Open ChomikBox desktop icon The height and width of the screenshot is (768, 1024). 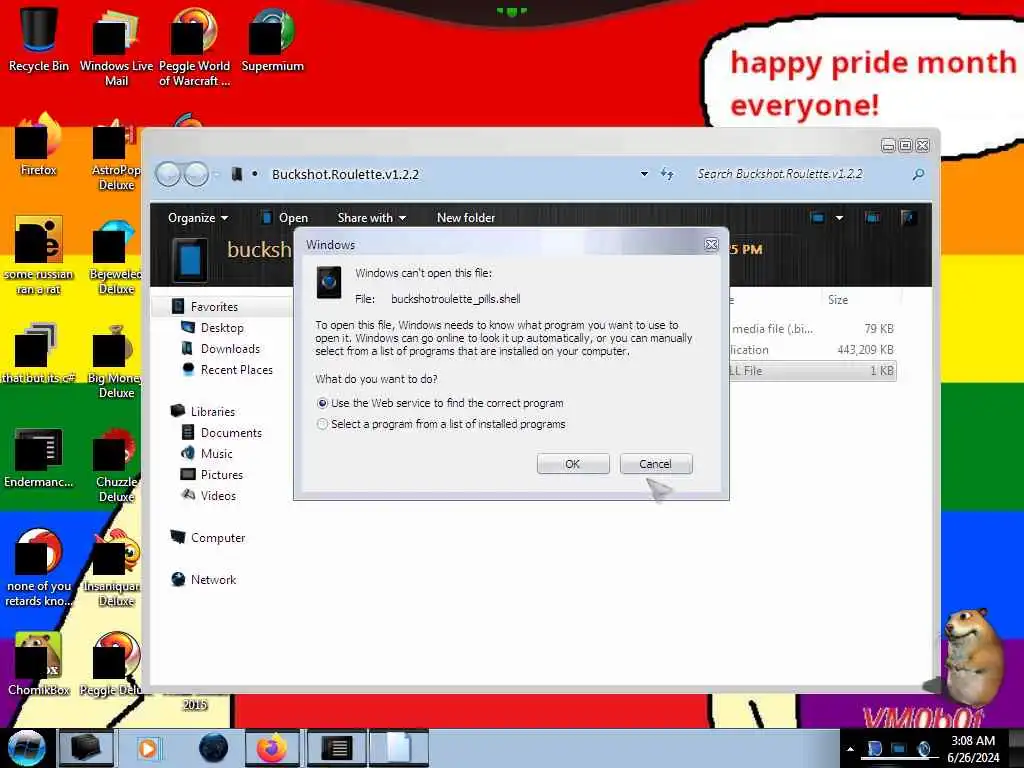coord(38,664)
